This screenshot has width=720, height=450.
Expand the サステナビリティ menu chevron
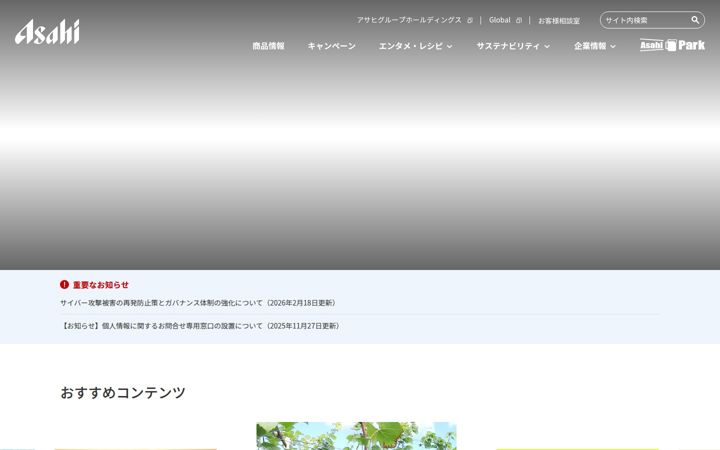coord(547,46)
